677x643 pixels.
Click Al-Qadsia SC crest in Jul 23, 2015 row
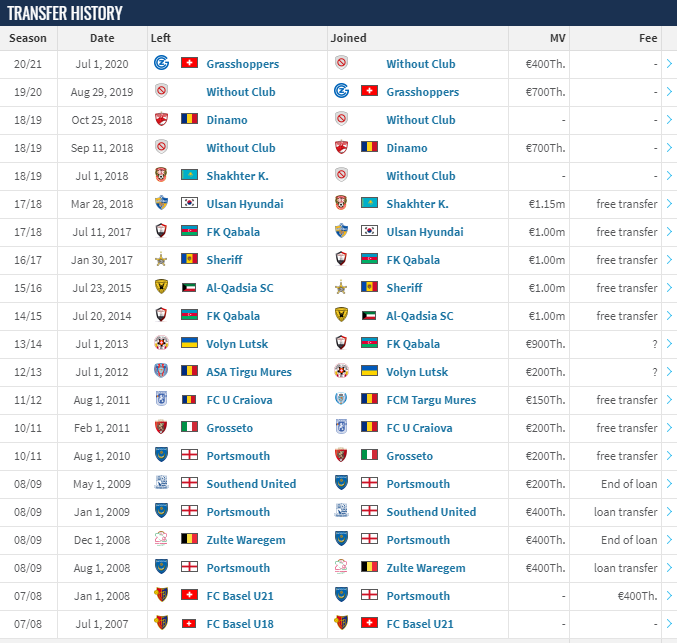coord(161,287)
